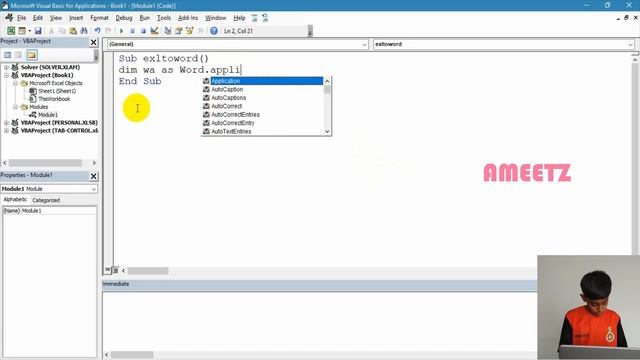Click the Excel icon left of File menu
The height and width of the screenshot is (360, 640).
pos(9,18)
